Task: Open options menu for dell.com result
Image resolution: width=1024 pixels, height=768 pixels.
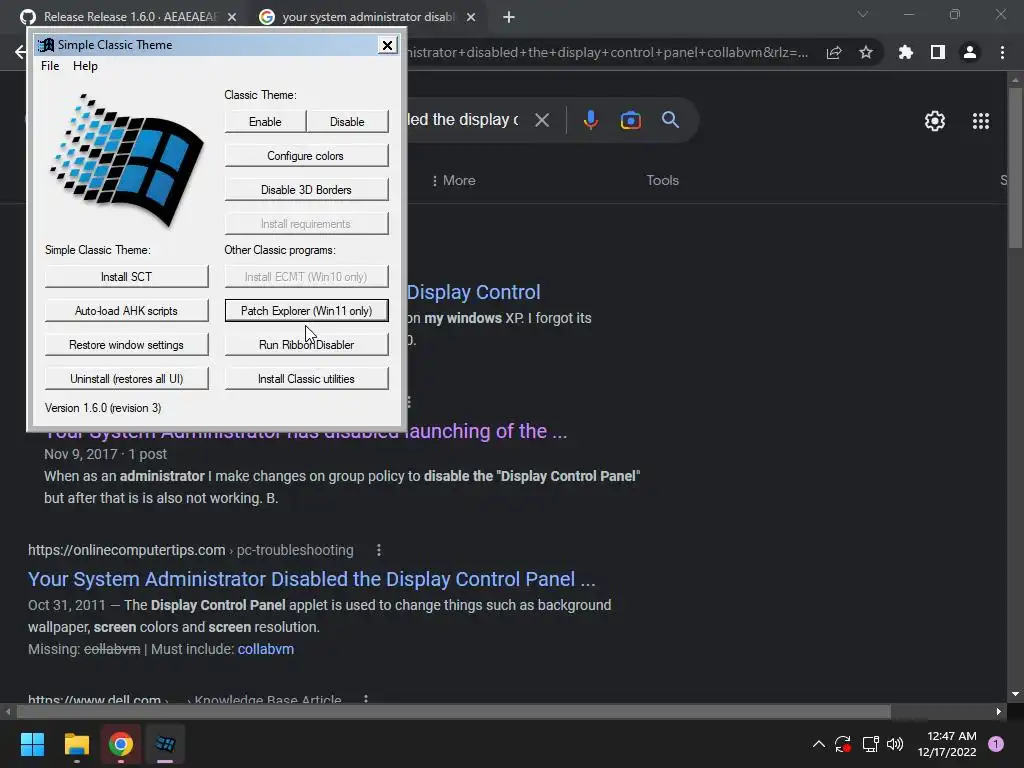Action: (x=366, y=699)
